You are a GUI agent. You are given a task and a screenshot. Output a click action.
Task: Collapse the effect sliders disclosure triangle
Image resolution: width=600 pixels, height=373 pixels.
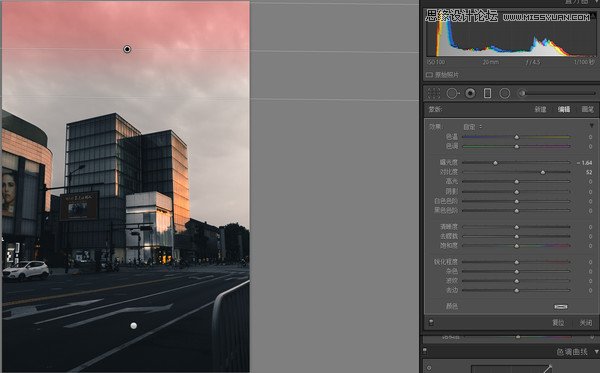(592, 125)
